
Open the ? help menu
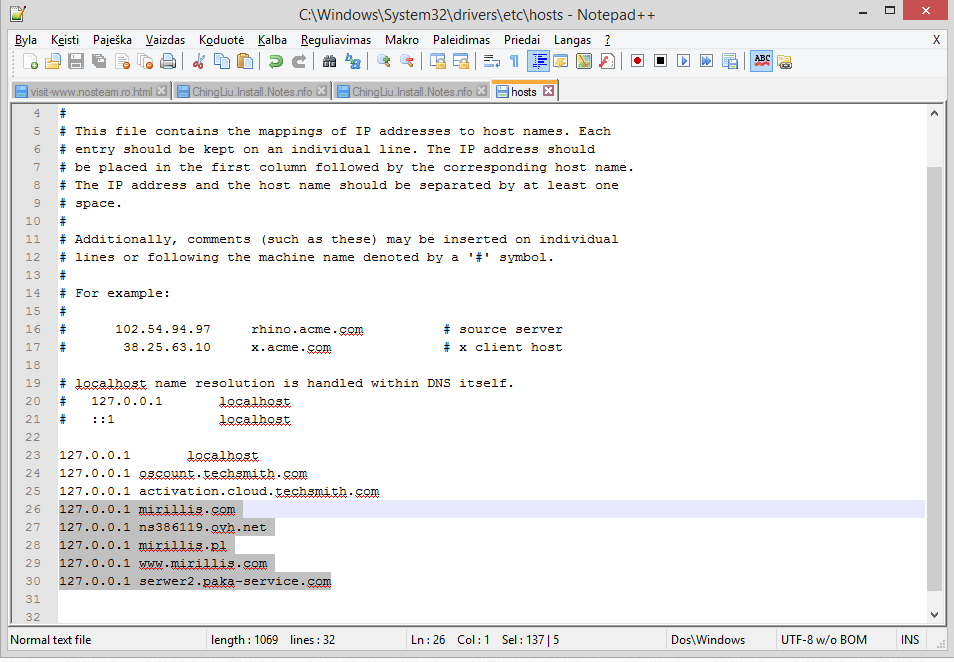pyautogui.click(x=607, y=40)
